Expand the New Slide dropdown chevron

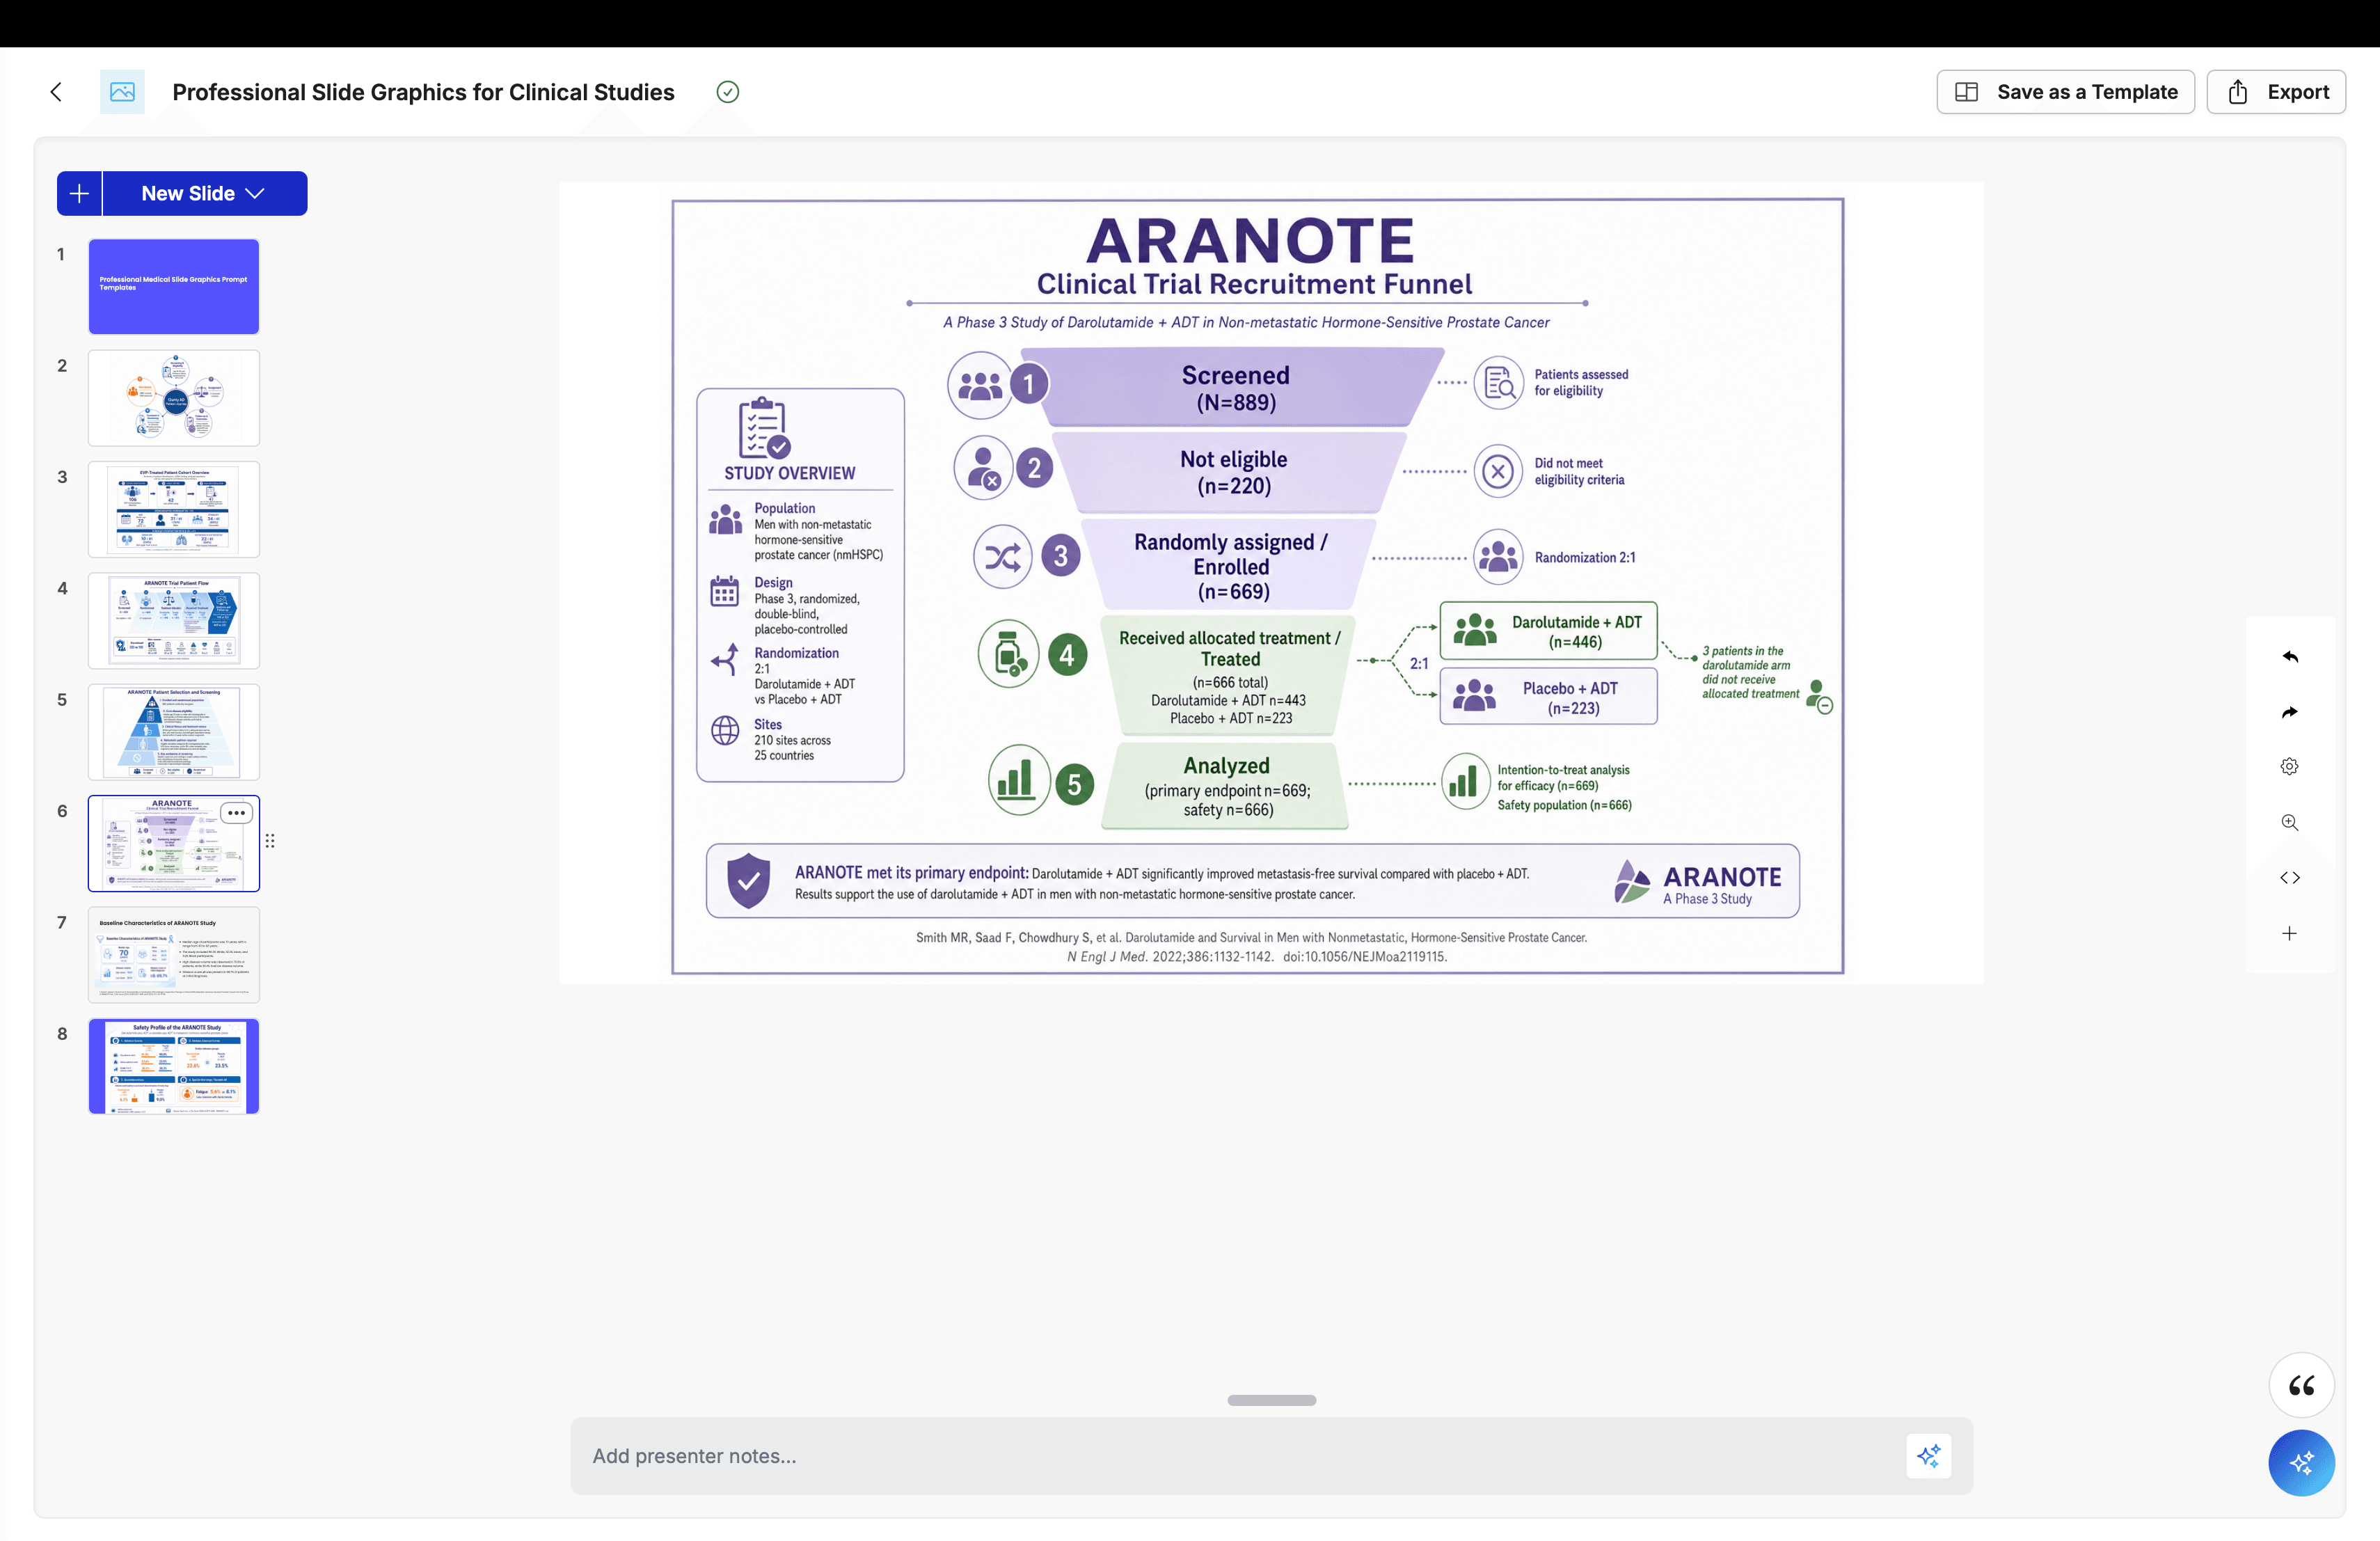[x=255, y=194]
